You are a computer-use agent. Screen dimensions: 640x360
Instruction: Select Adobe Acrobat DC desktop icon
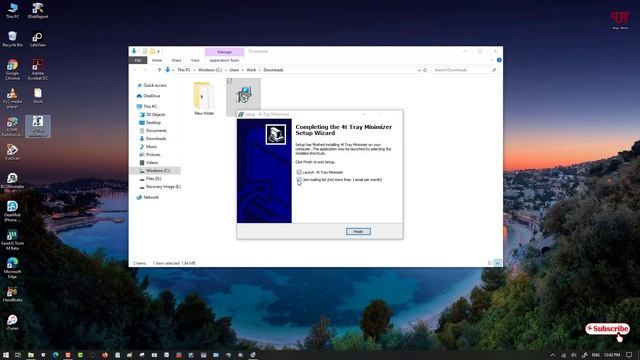(38, 69)
